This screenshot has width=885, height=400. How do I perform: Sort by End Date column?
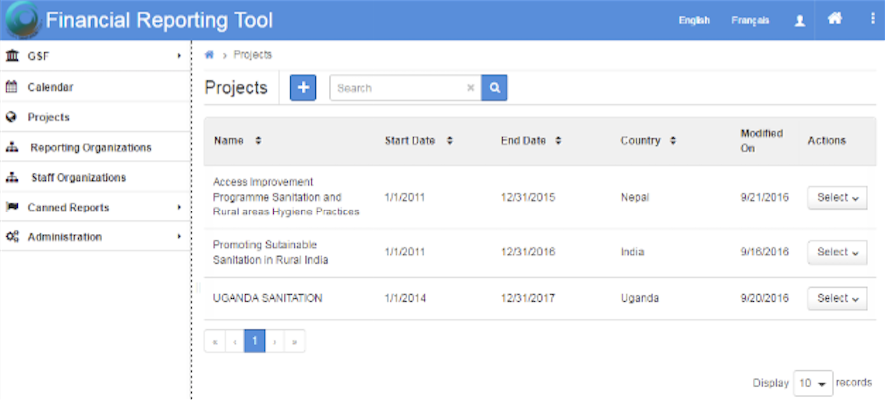tap(558, 141)
